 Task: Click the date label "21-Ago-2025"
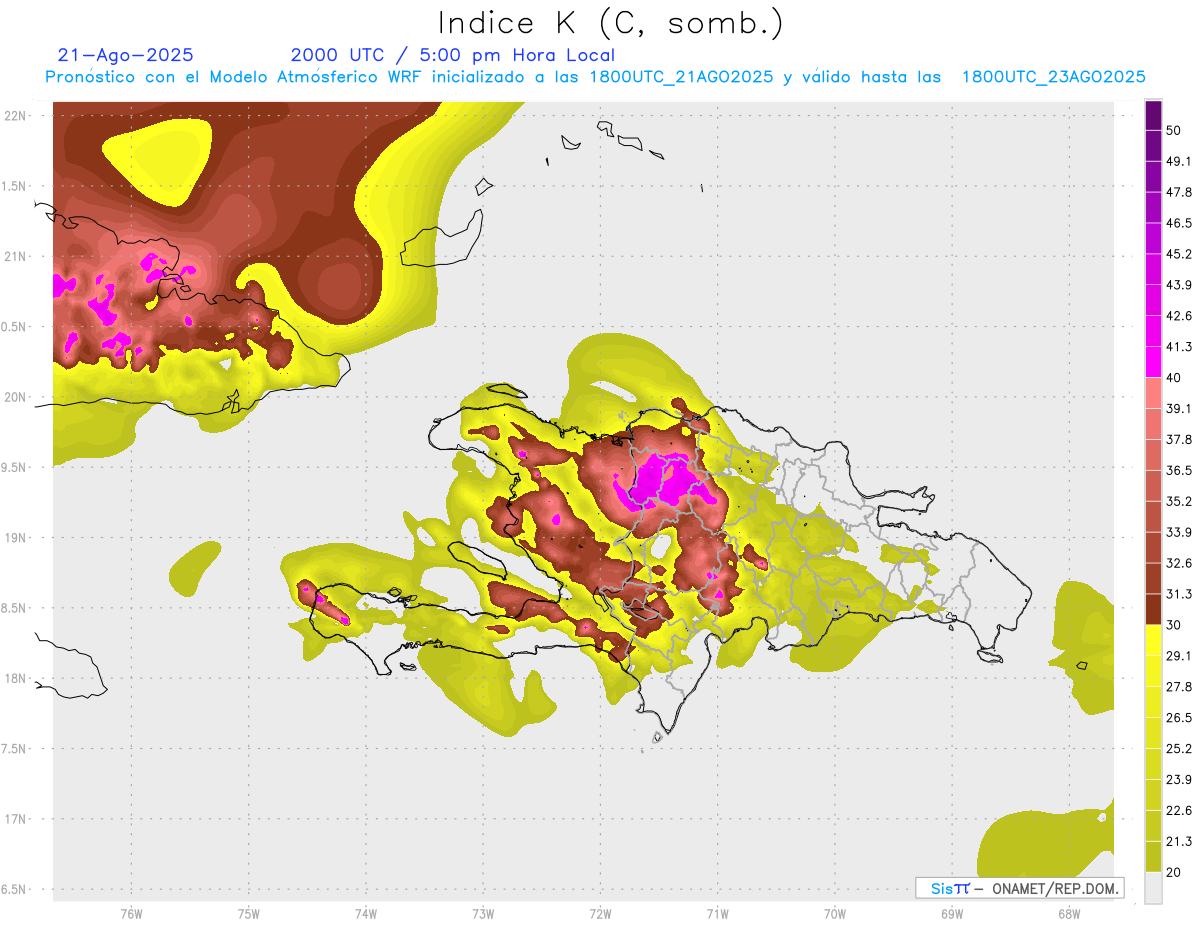(x=126, y=55)
